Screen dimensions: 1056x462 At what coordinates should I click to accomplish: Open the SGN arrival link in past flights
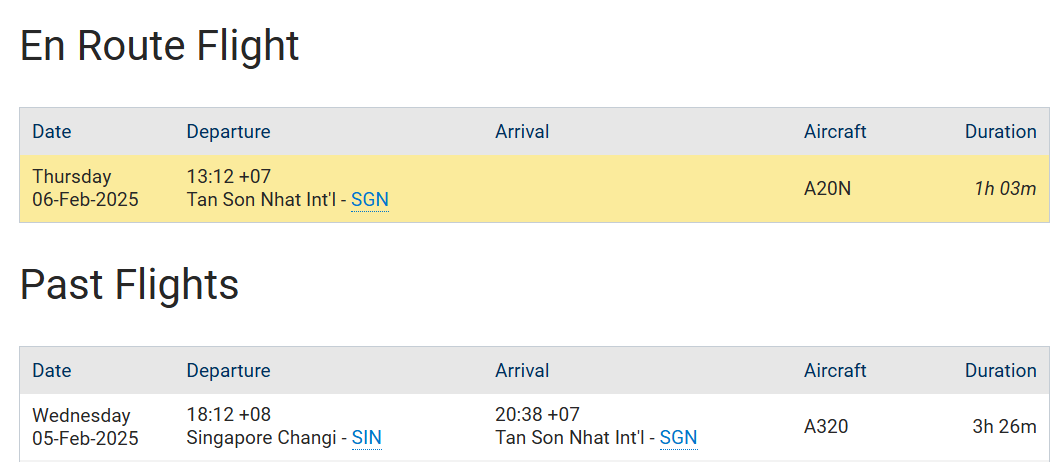678,438
